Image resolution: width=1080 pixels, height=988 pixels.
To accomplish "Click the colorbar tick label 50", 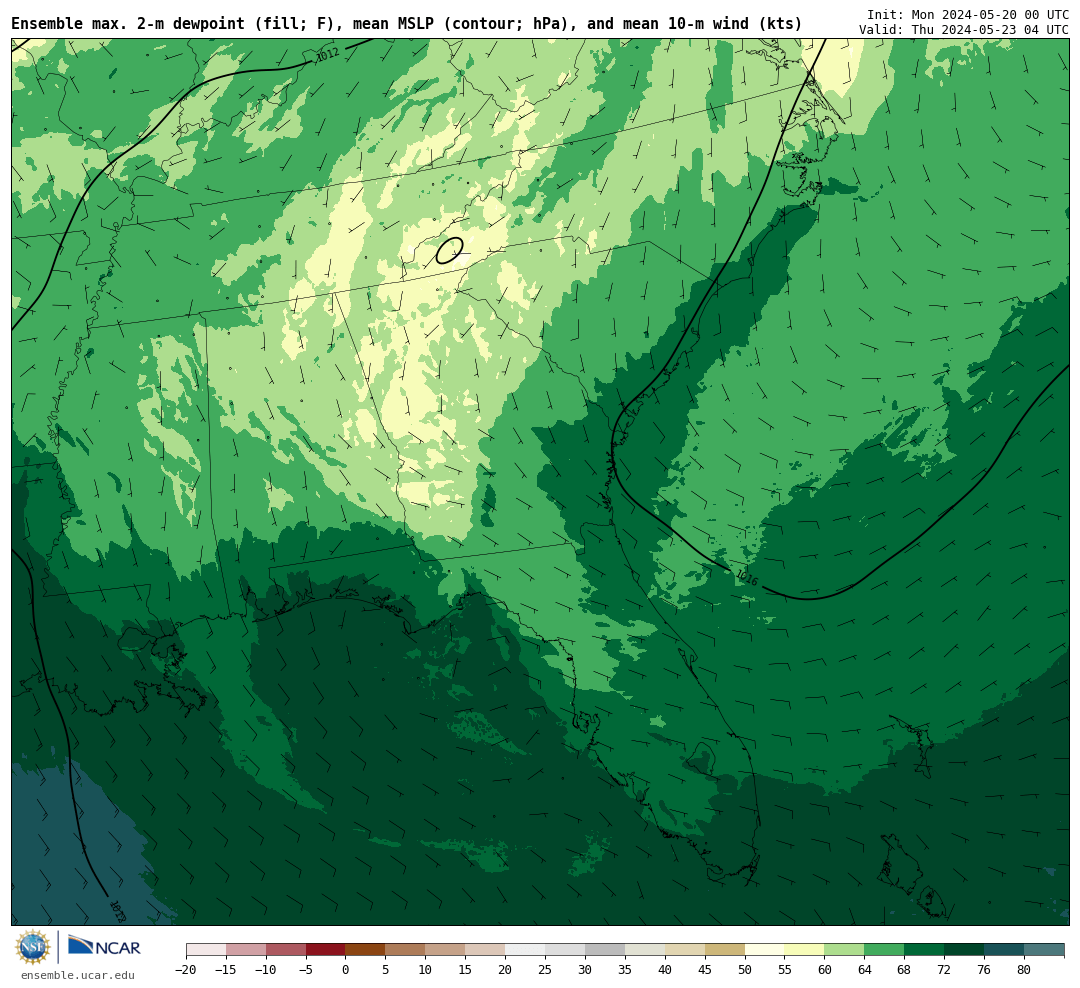I will point(745,969).
